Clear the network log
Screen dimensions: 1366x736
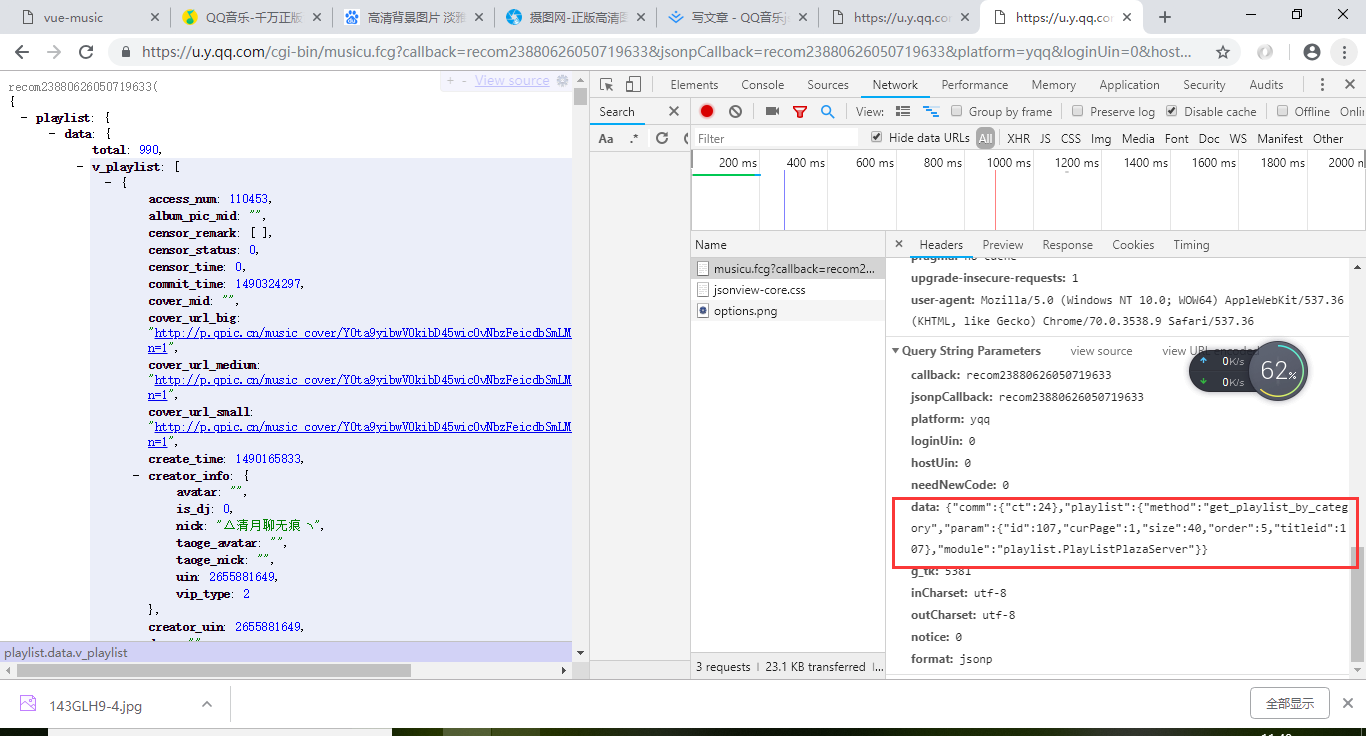pos(736,111)
